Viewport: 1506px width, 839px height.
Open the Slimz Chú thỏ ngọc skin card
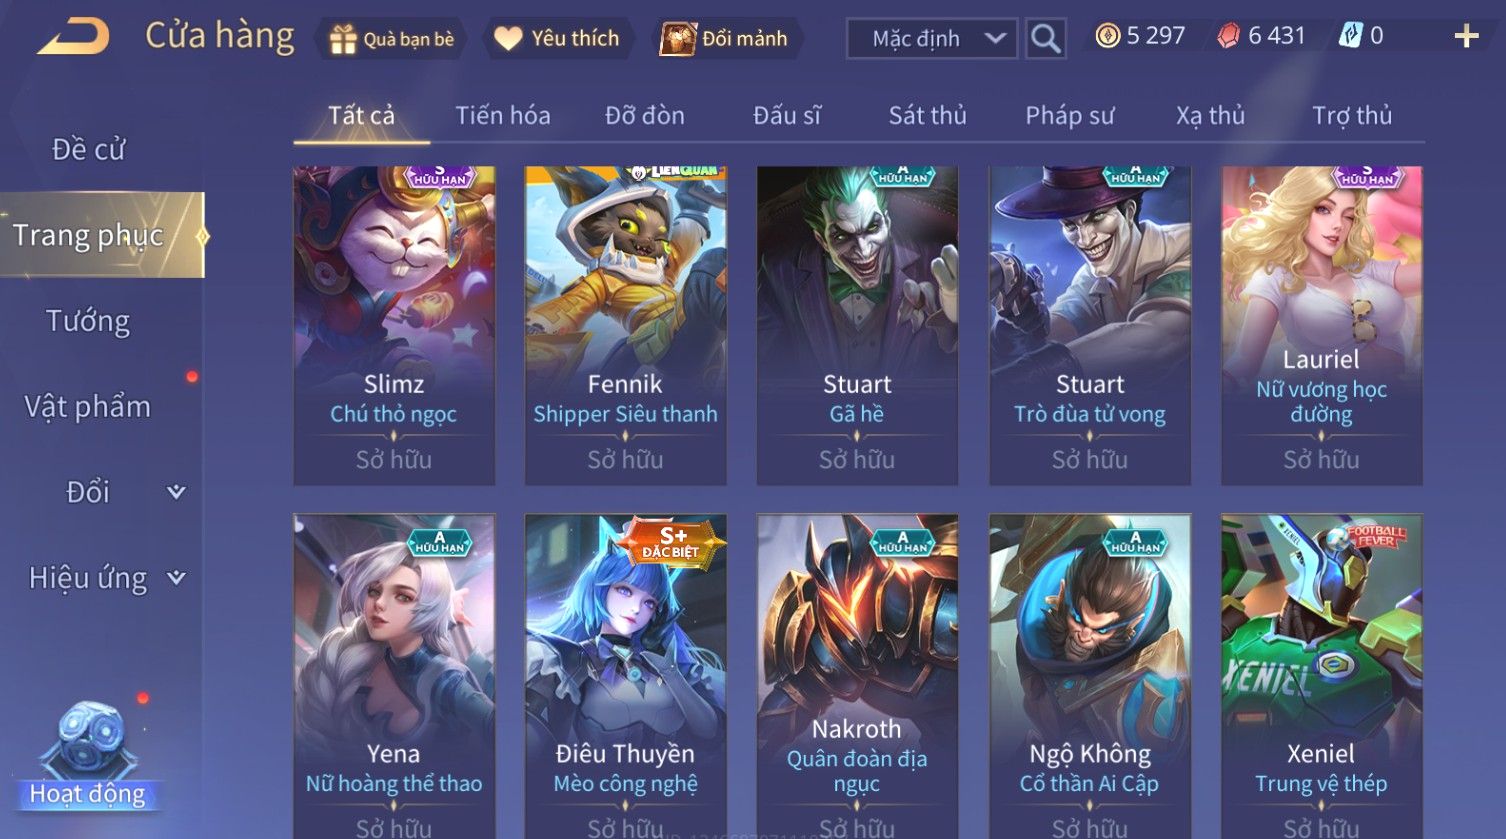pos(394,326)
